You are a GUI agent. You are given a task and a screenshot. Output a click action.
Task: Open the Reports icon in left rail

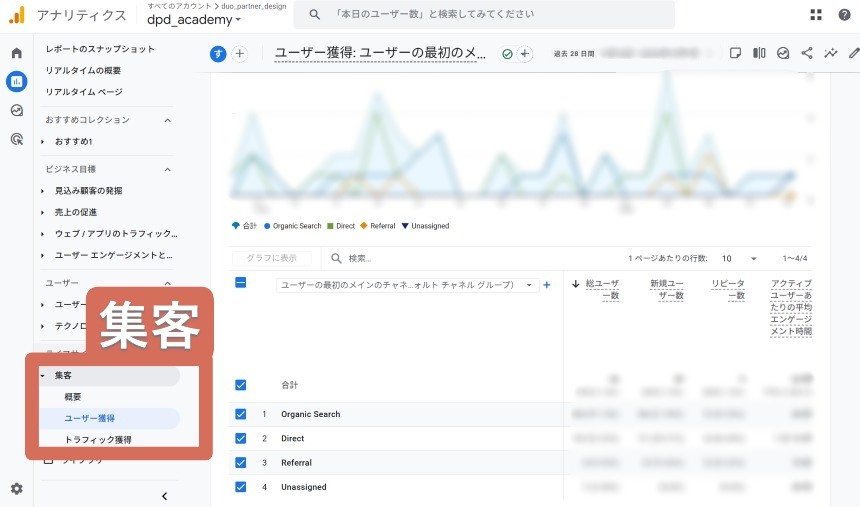pyautogui.click(x=16, y=81)
